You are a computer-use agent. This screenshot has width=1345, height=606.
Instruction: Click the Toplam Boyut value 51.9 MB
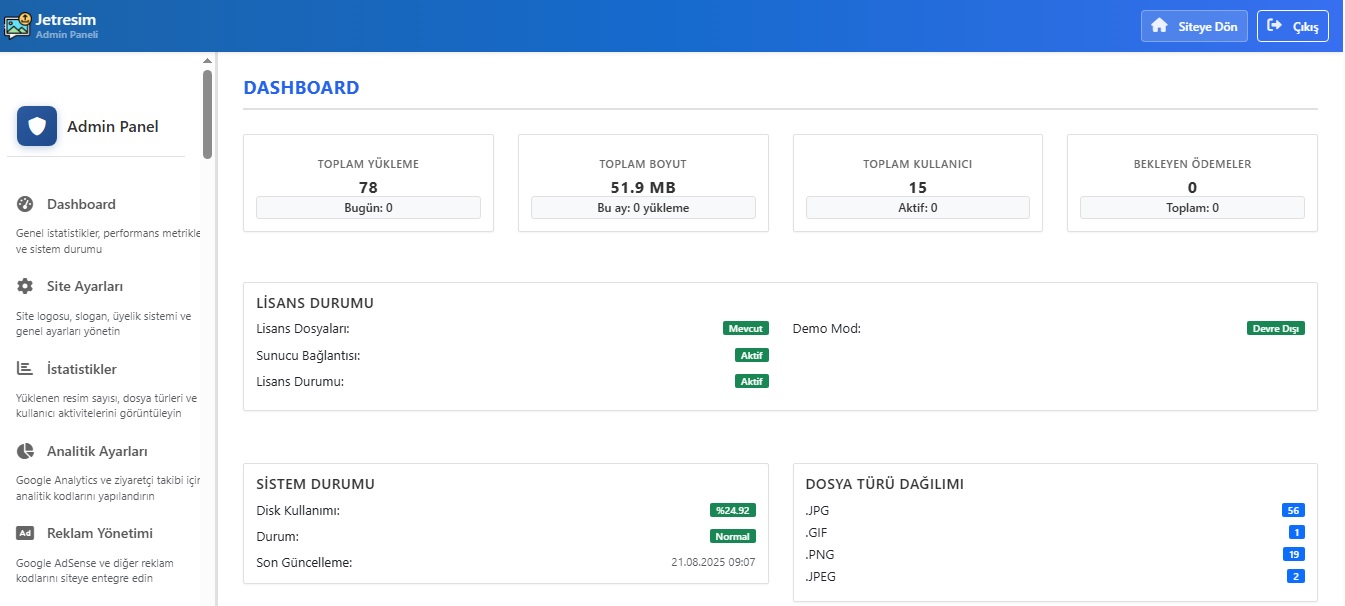[643, 187]
